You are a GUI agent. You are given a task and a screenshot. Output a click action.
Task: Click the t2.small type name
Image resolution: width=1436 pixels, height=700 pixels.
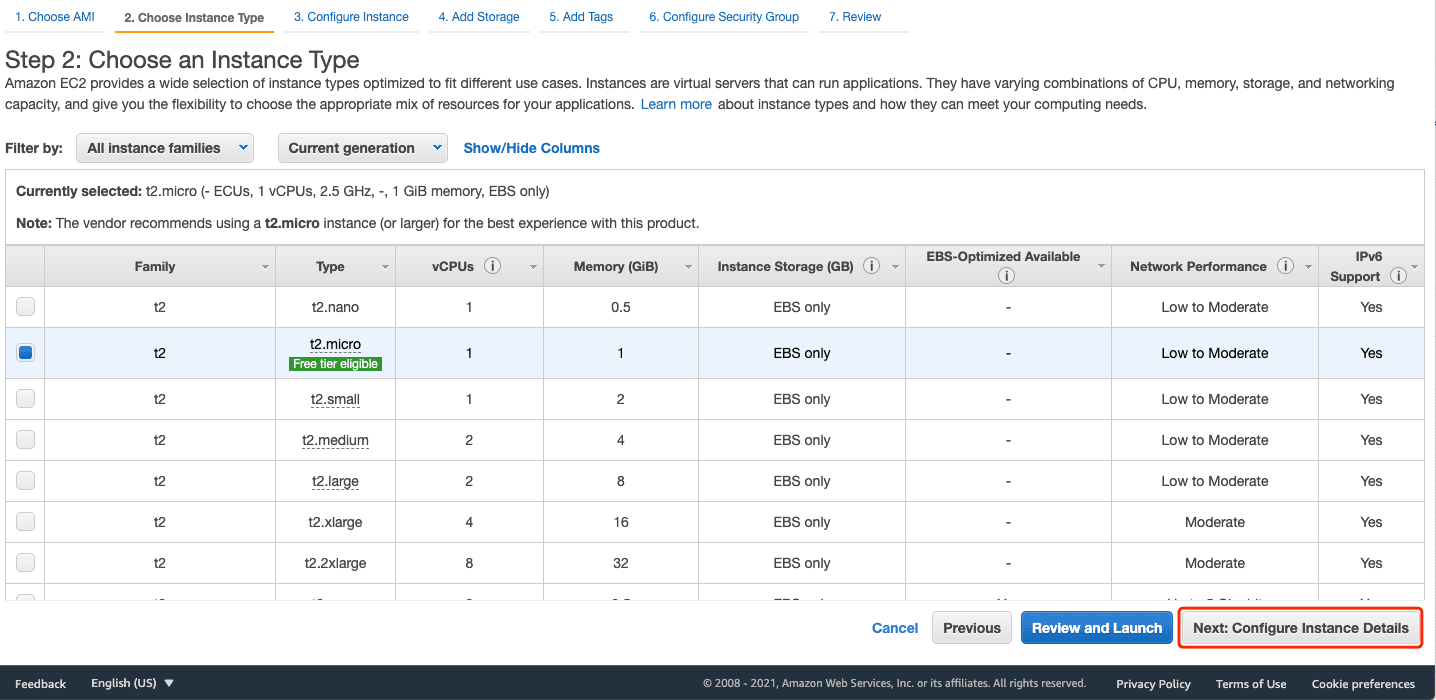point(335,399)
